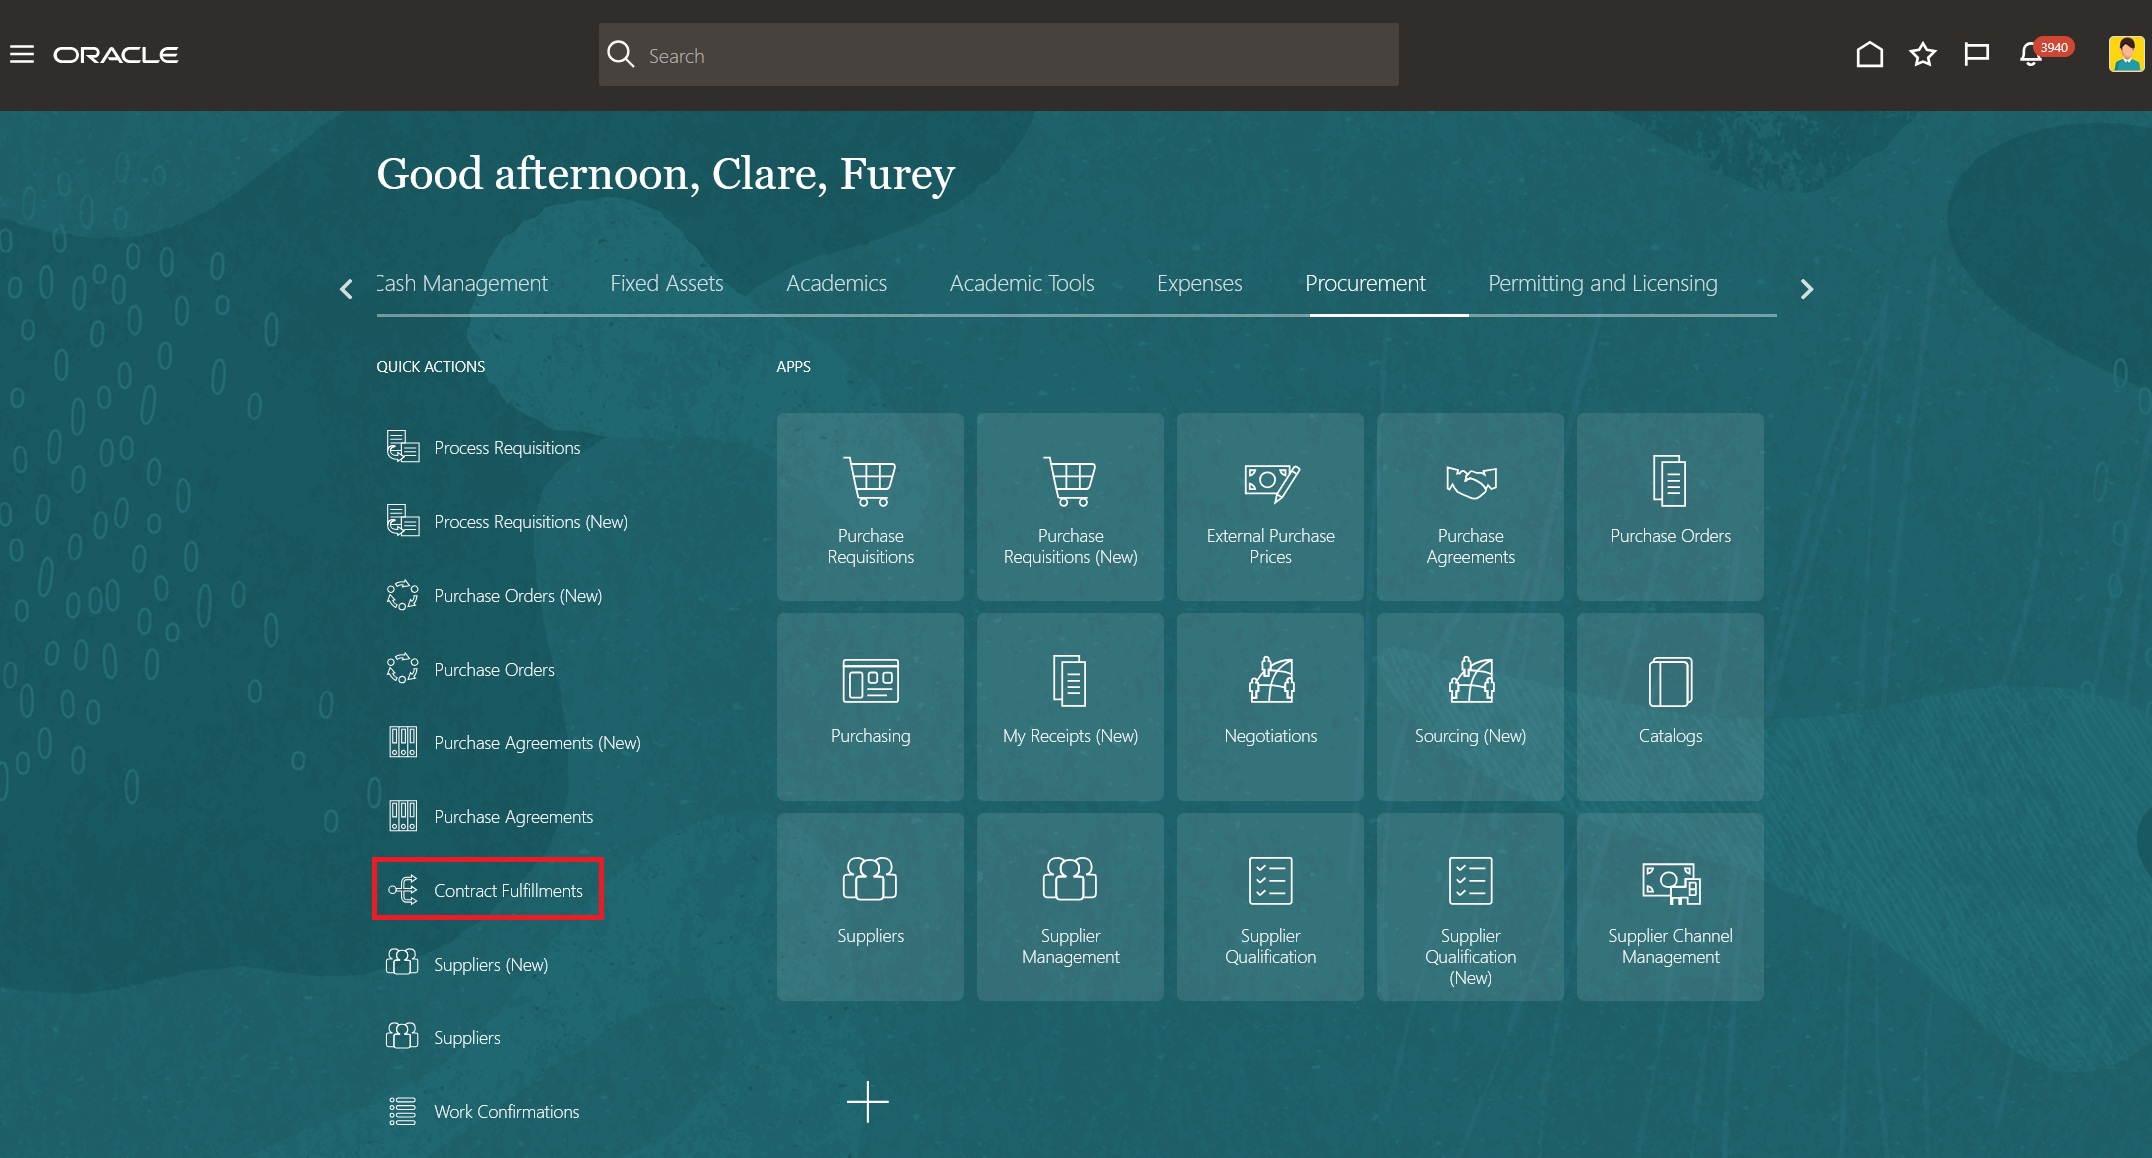
Task: Click the Oracle logo
Action: click(x=116, y=55)
